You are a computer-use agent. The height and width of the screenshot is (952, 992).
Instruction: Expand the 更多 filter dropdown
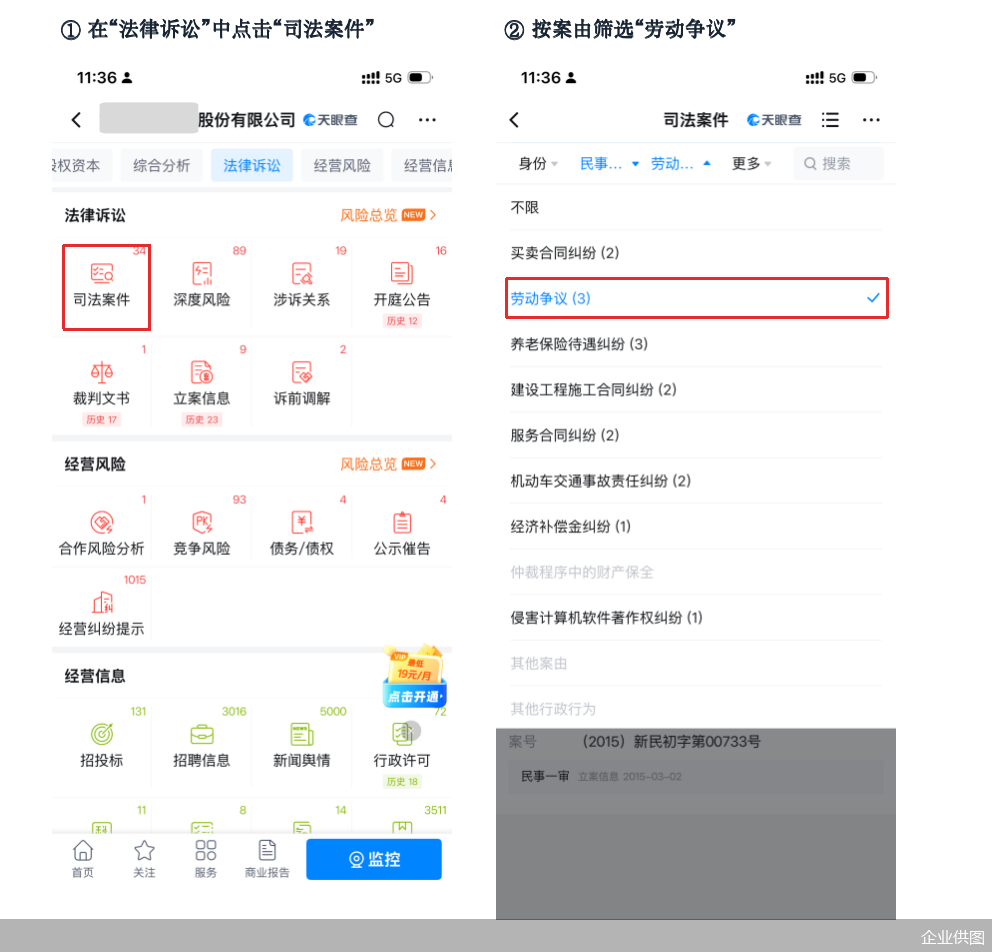[x=751, y=164]
